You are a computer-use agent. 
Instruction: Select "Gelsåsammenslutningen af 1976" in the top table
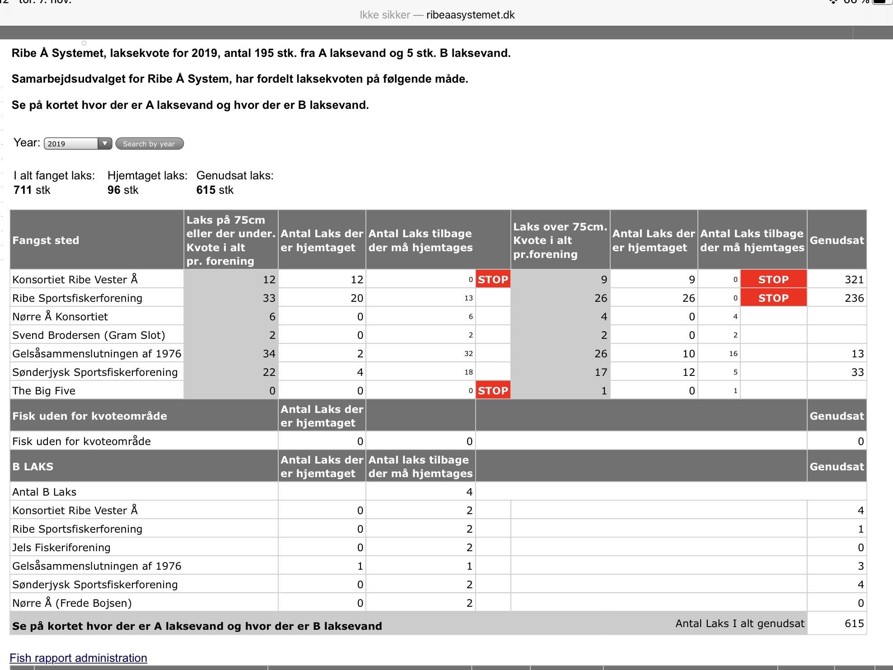click(x=96, y=354)
